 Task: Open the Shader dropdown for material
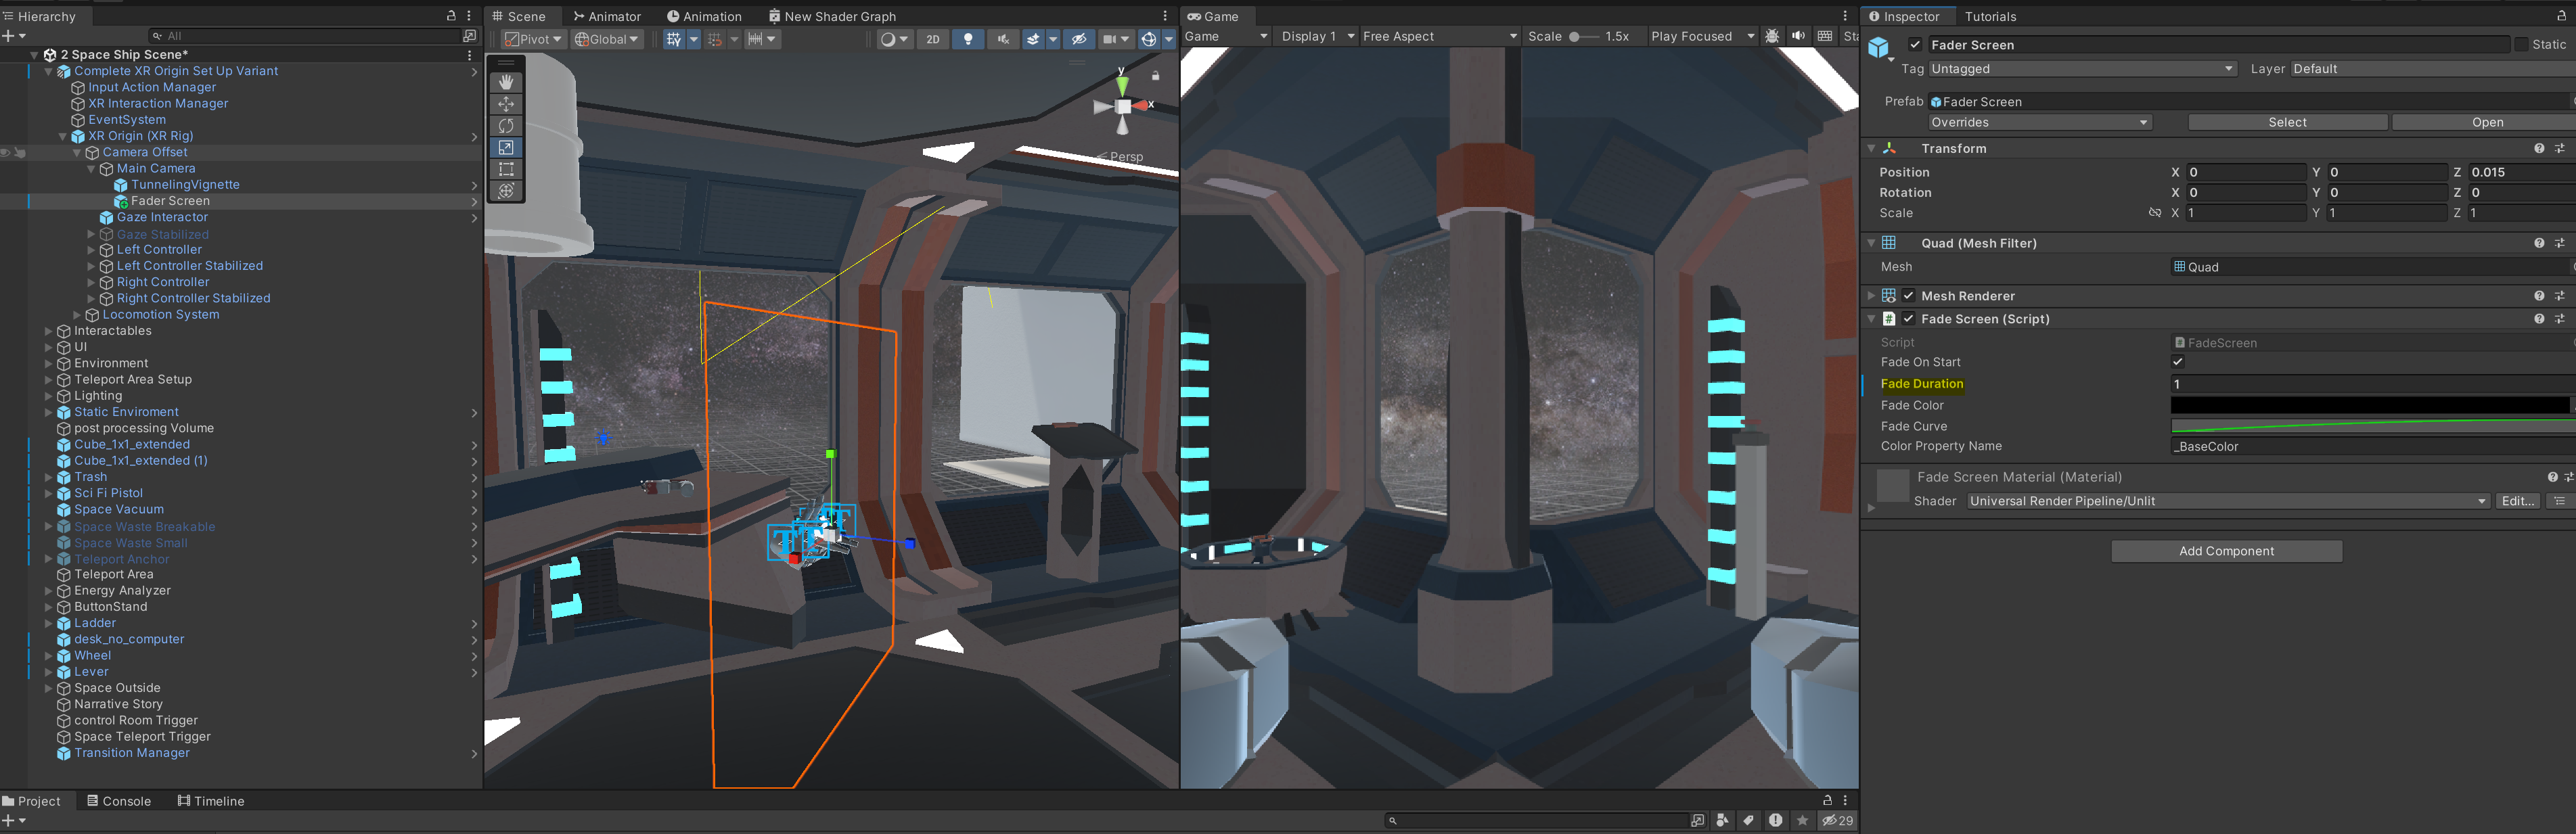click(2227, 501)
